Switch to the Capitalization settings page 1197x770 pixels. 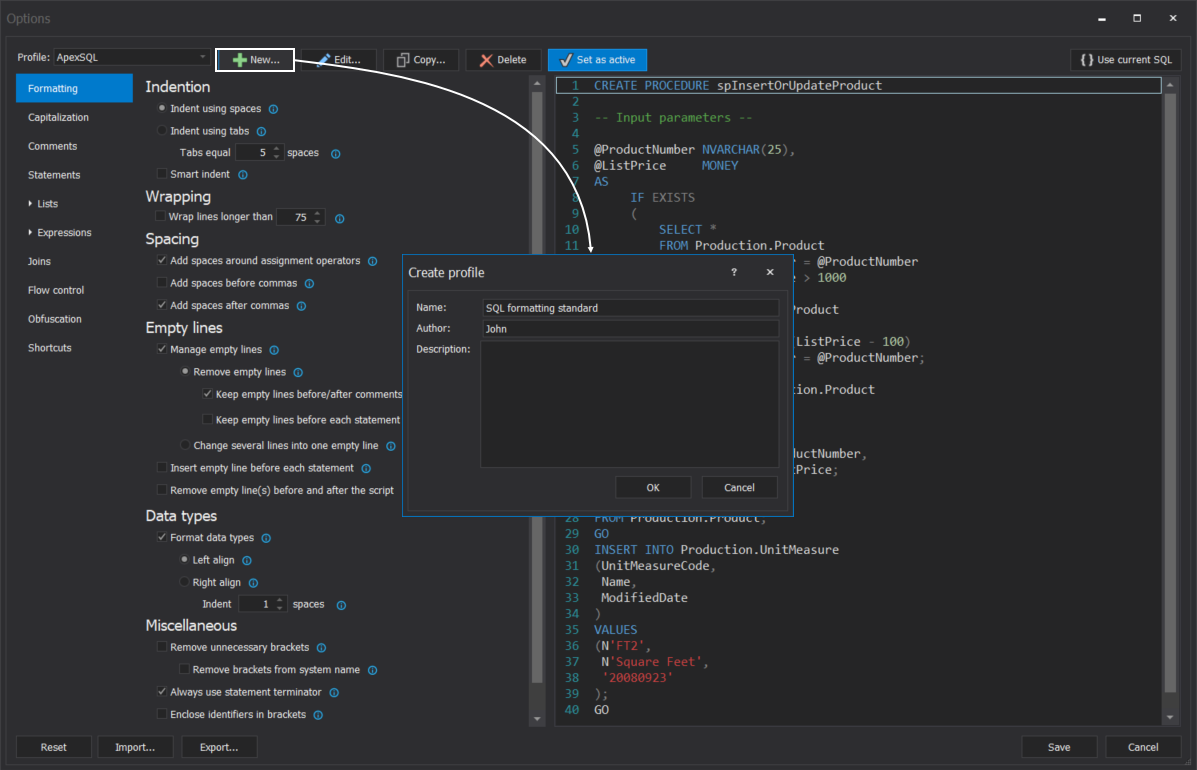(x=60, y=117)
